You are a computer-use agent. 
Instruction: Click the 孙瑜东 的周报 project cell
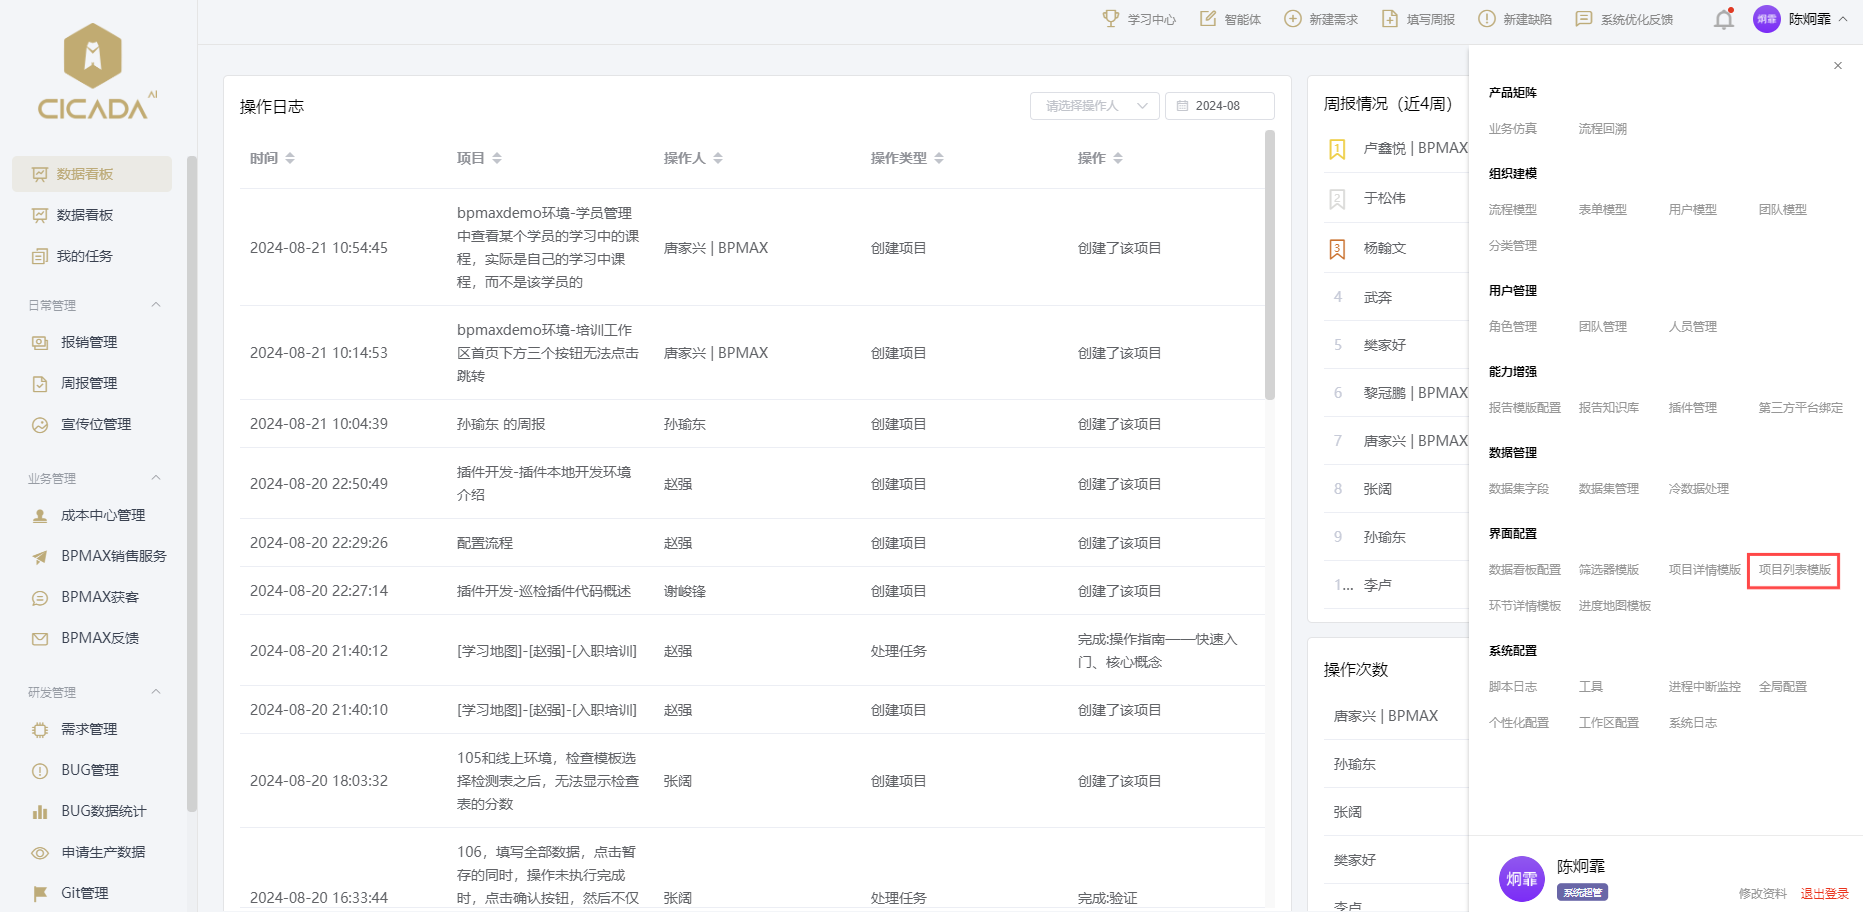tap(501, 424)
